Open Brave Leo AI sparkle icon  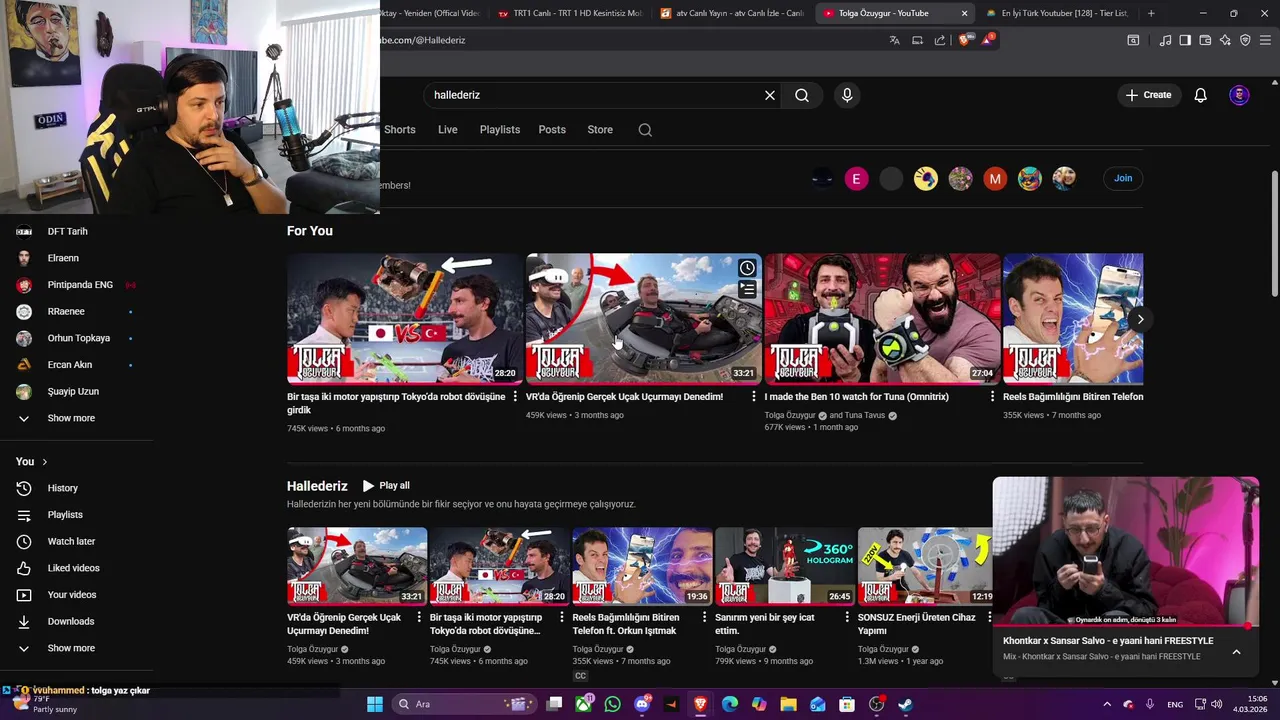pos(1225,40)
